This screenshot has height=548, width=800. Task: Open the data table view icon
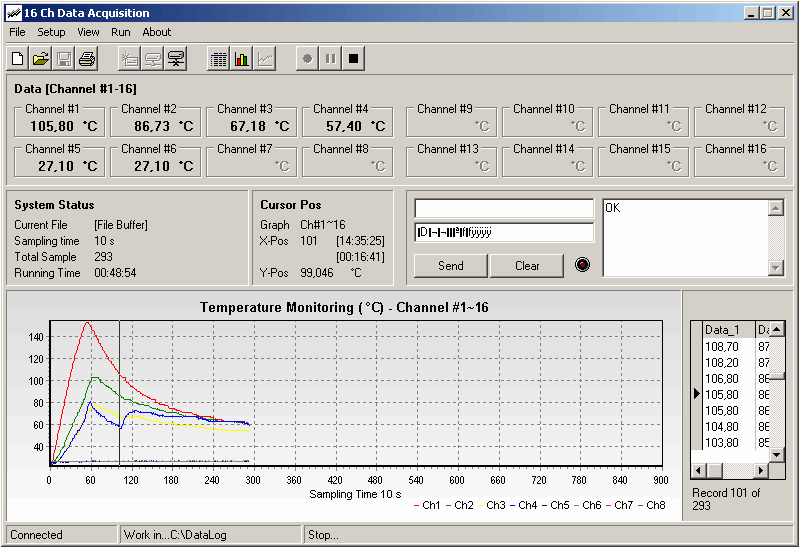coord(219,59)
